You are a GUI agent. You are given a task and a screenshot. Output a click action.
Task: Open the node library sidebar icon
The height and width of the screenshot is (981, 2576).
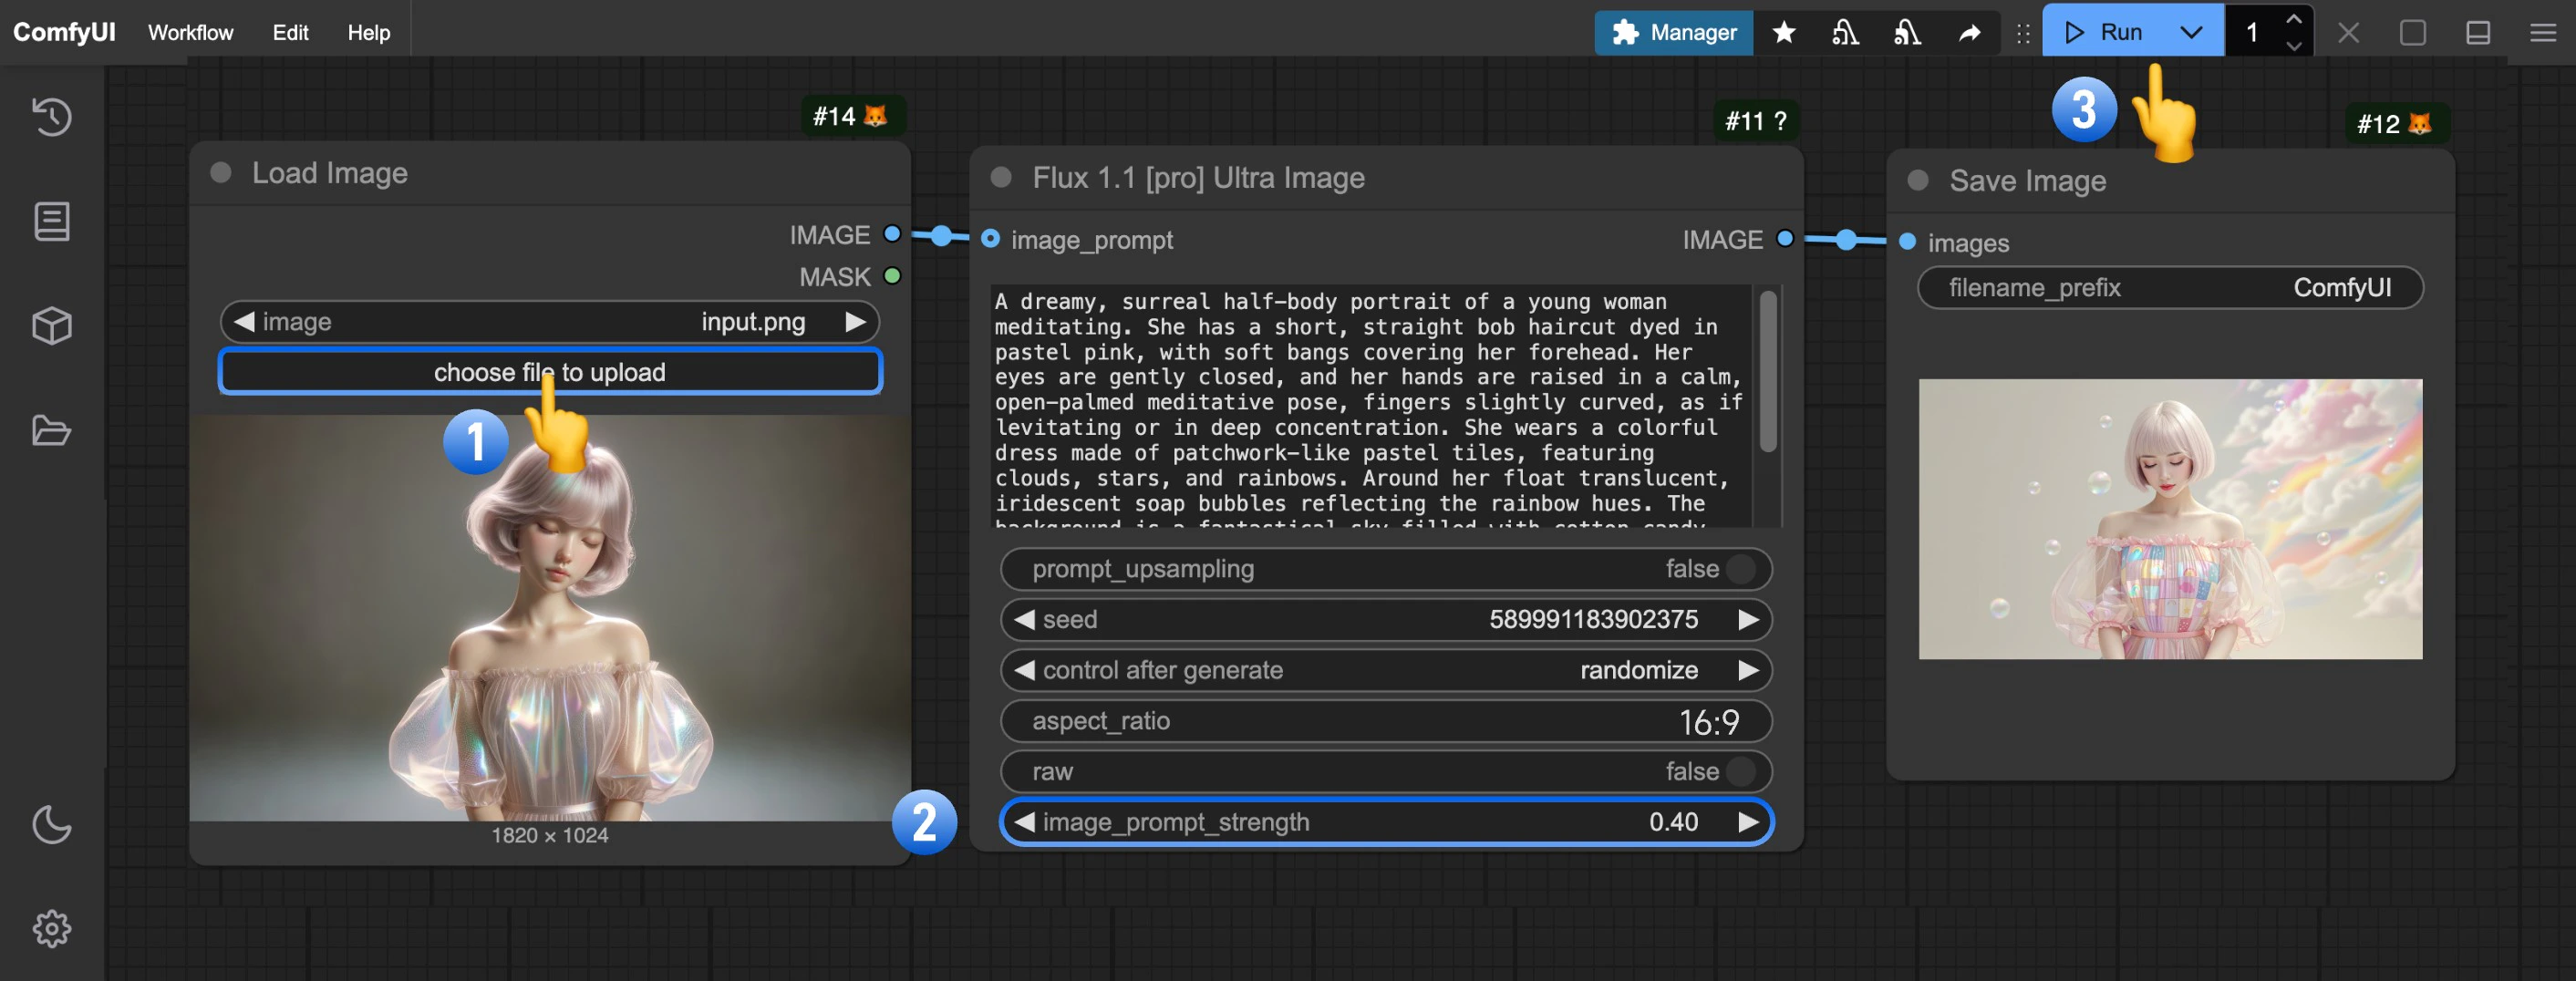[x=52, y=221]
